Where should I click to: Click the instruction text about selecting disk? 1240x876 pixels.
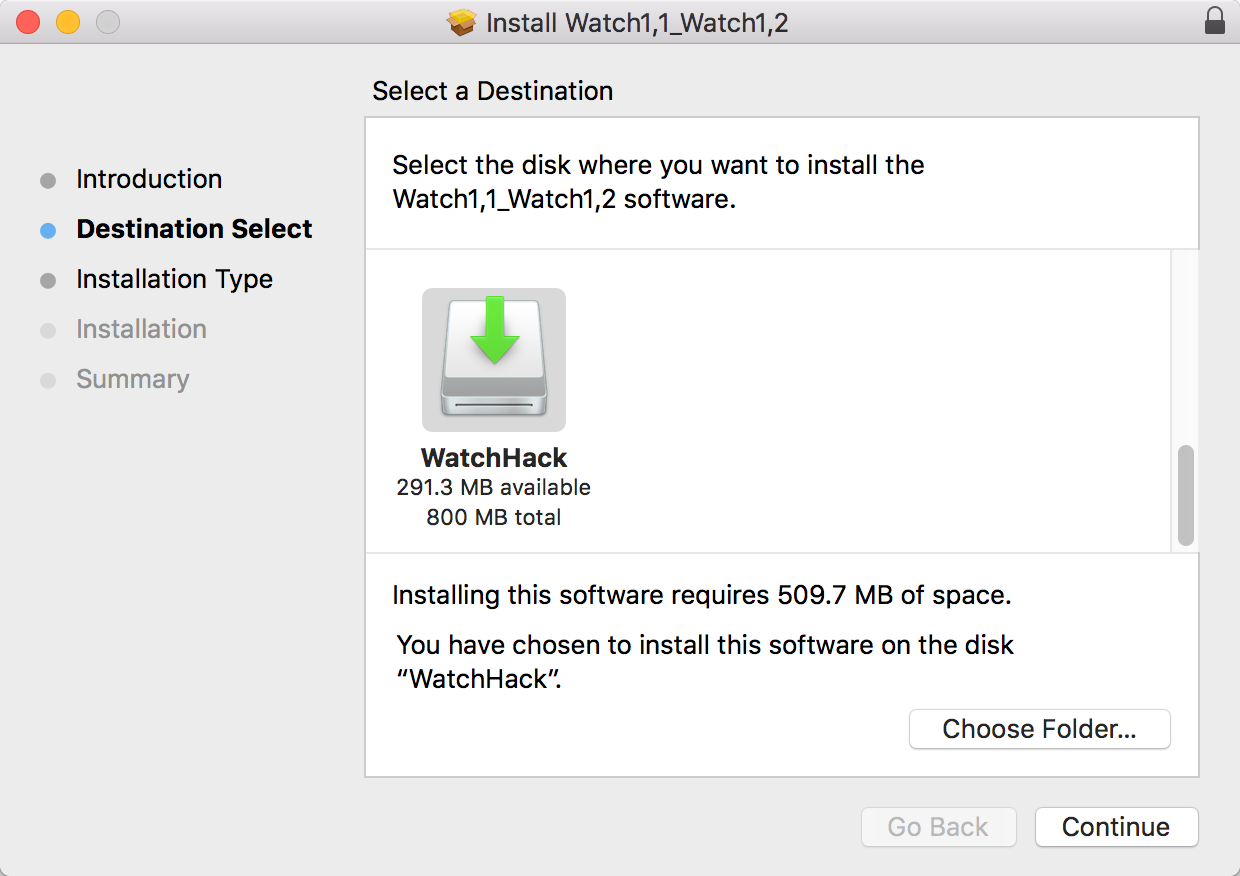click(x=658, y=182)
